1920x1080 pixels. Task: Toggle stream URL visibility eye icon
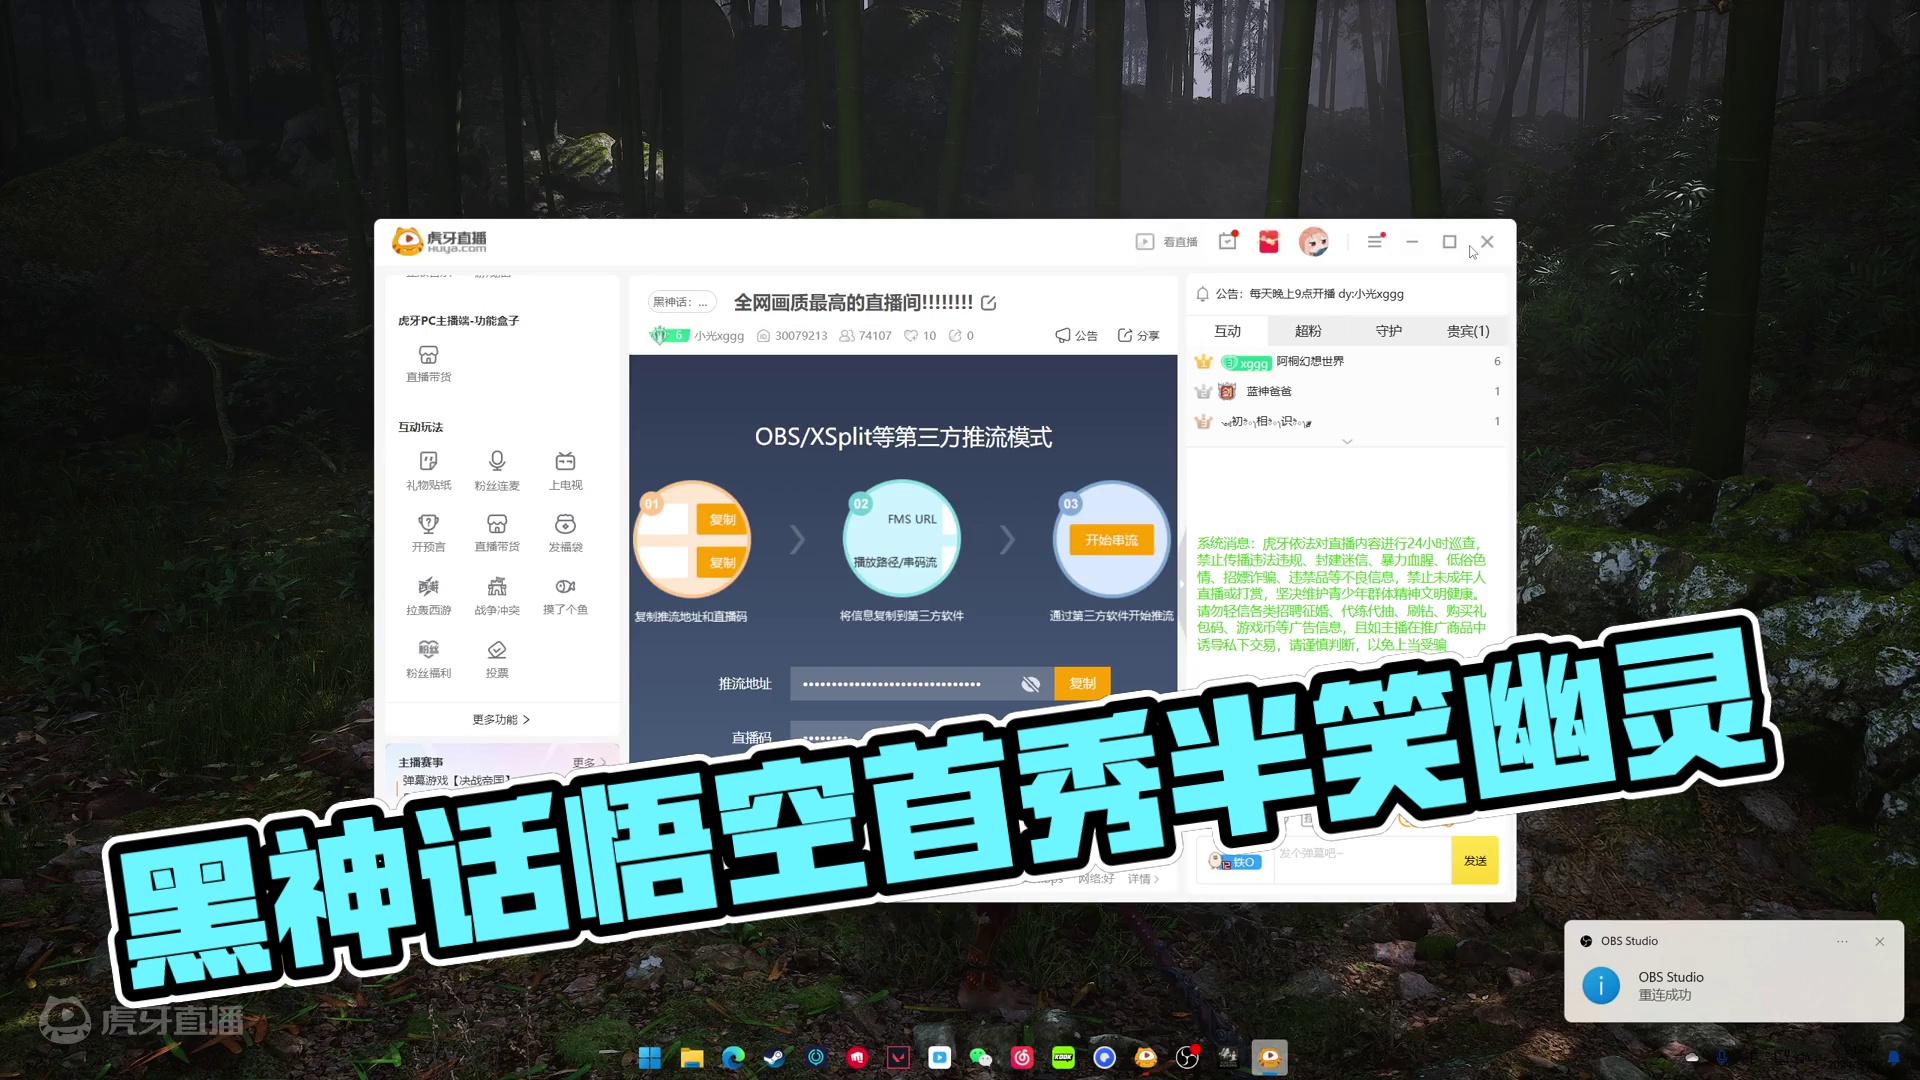pos(1031,684)
